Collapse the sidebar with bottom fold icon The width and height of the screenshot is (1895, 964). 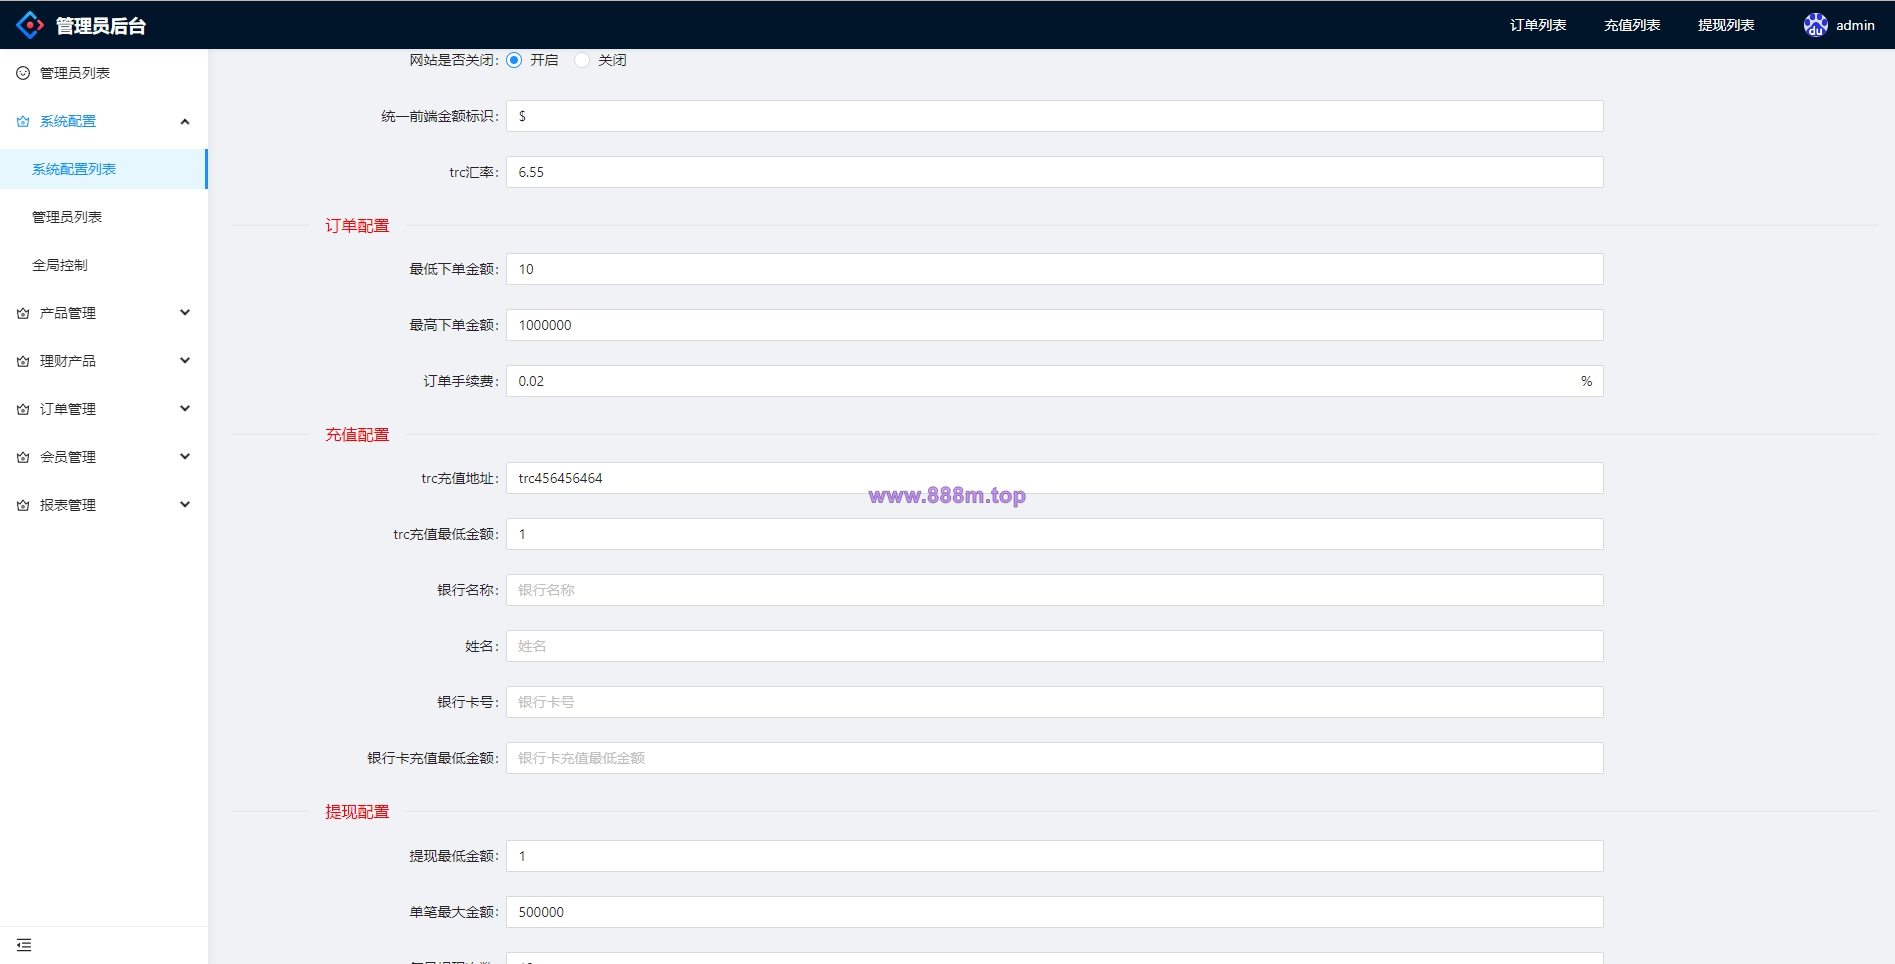24,945
